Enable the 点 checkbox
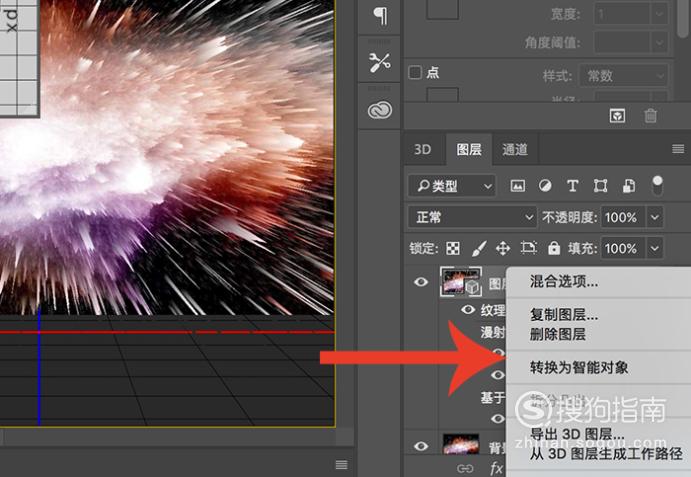The width and height of the screenshot is (691, 477). click(415, 72)
